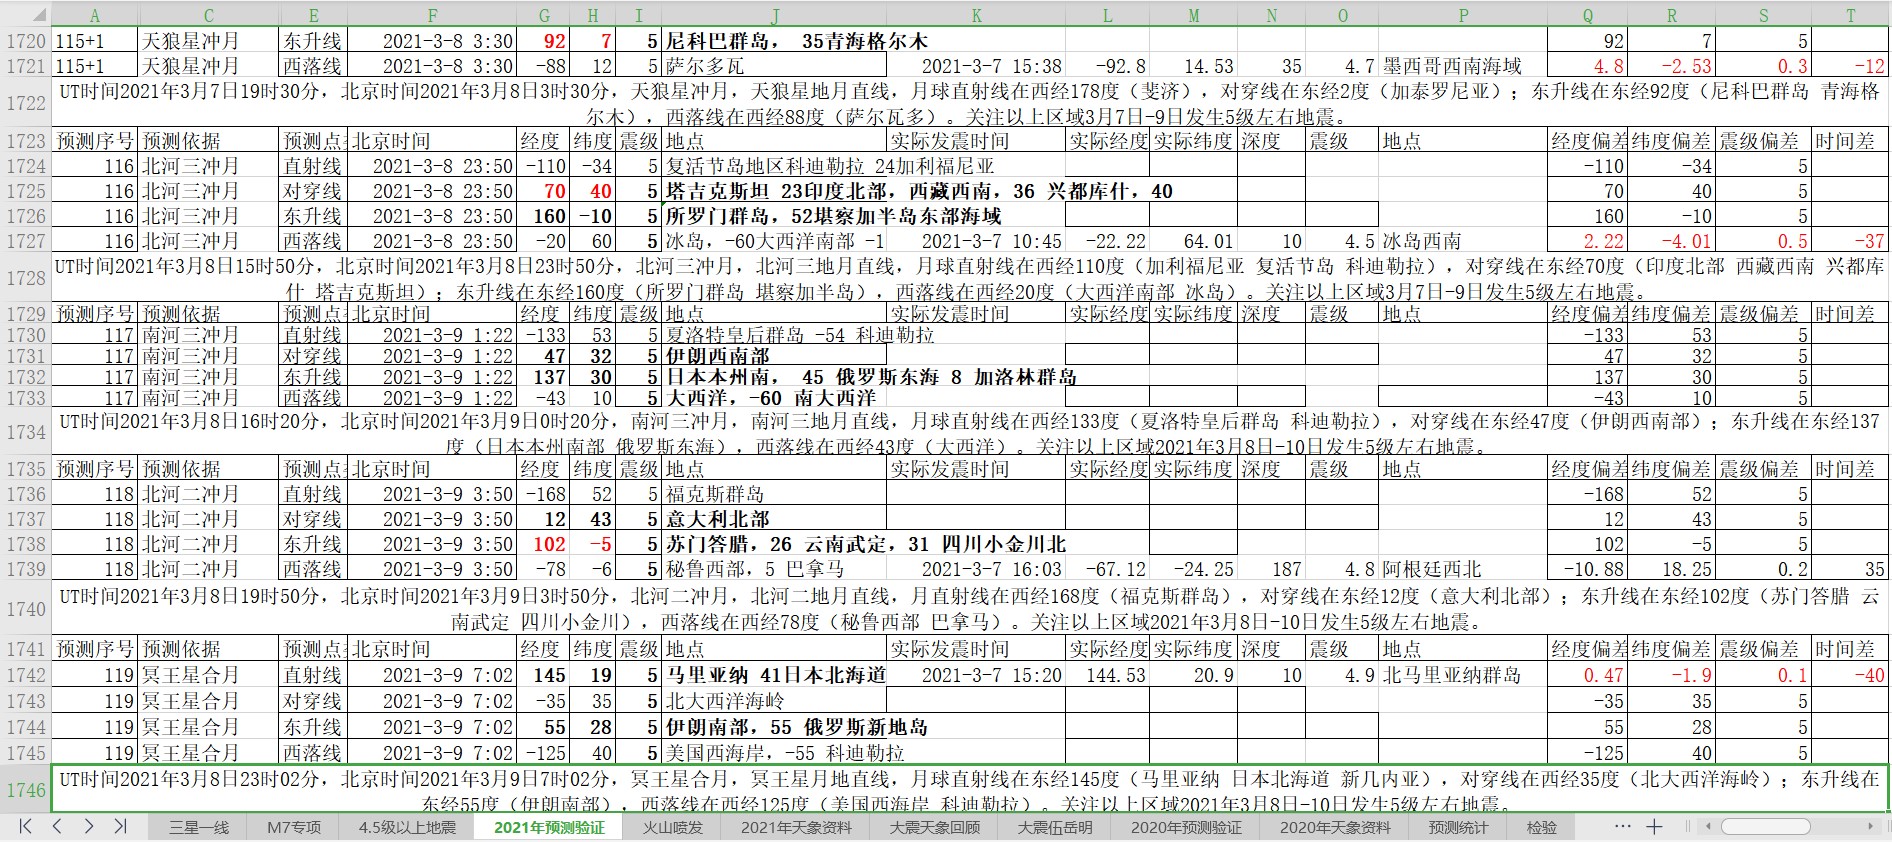Add a new sheet with plus icon
The height and width of the screenshot is (842, 1892).
[1654, 826]
